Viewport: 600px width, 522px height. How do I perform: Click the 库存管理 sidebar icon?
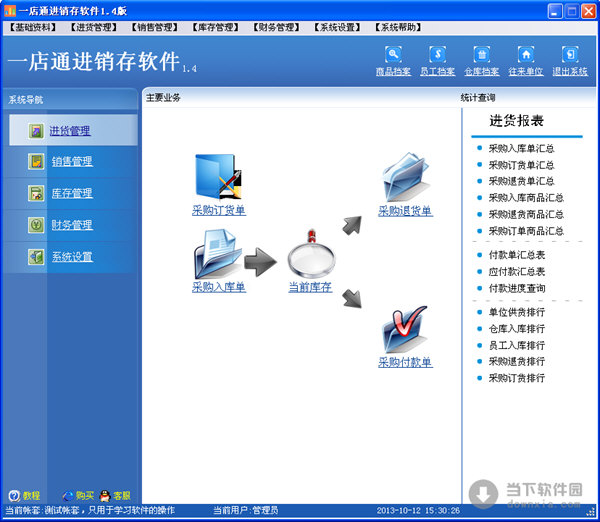pyautogui.click(x=36, y=193)
